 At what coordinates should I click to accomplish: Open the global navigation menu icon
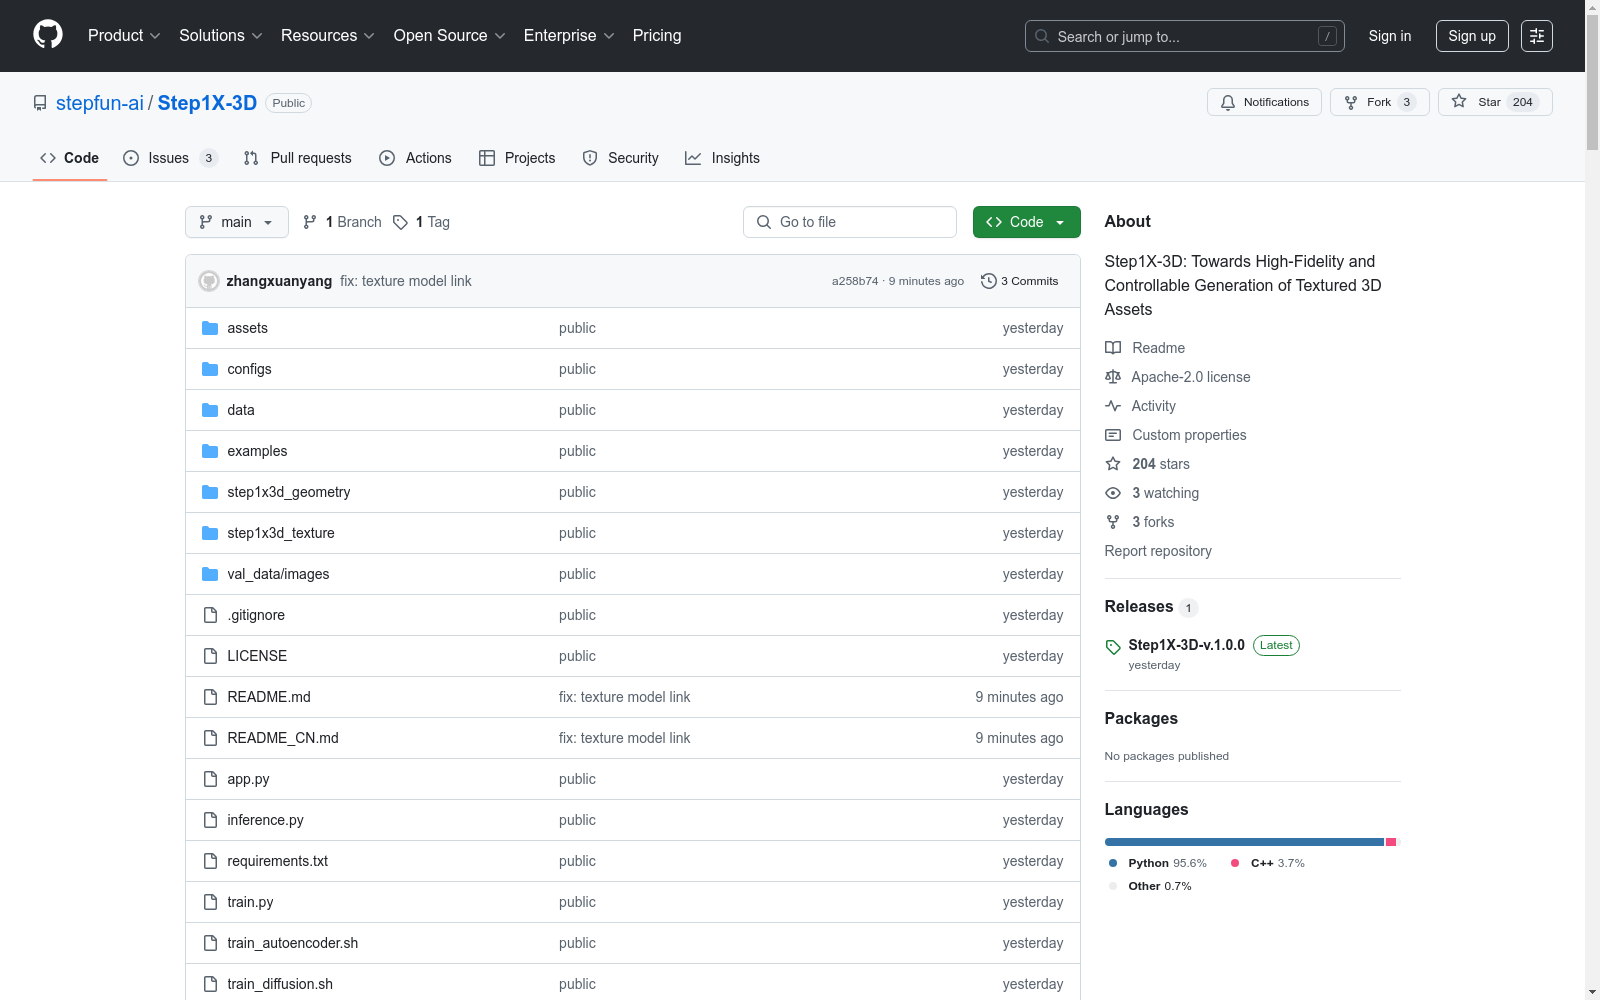click(x=1537, y=36)
